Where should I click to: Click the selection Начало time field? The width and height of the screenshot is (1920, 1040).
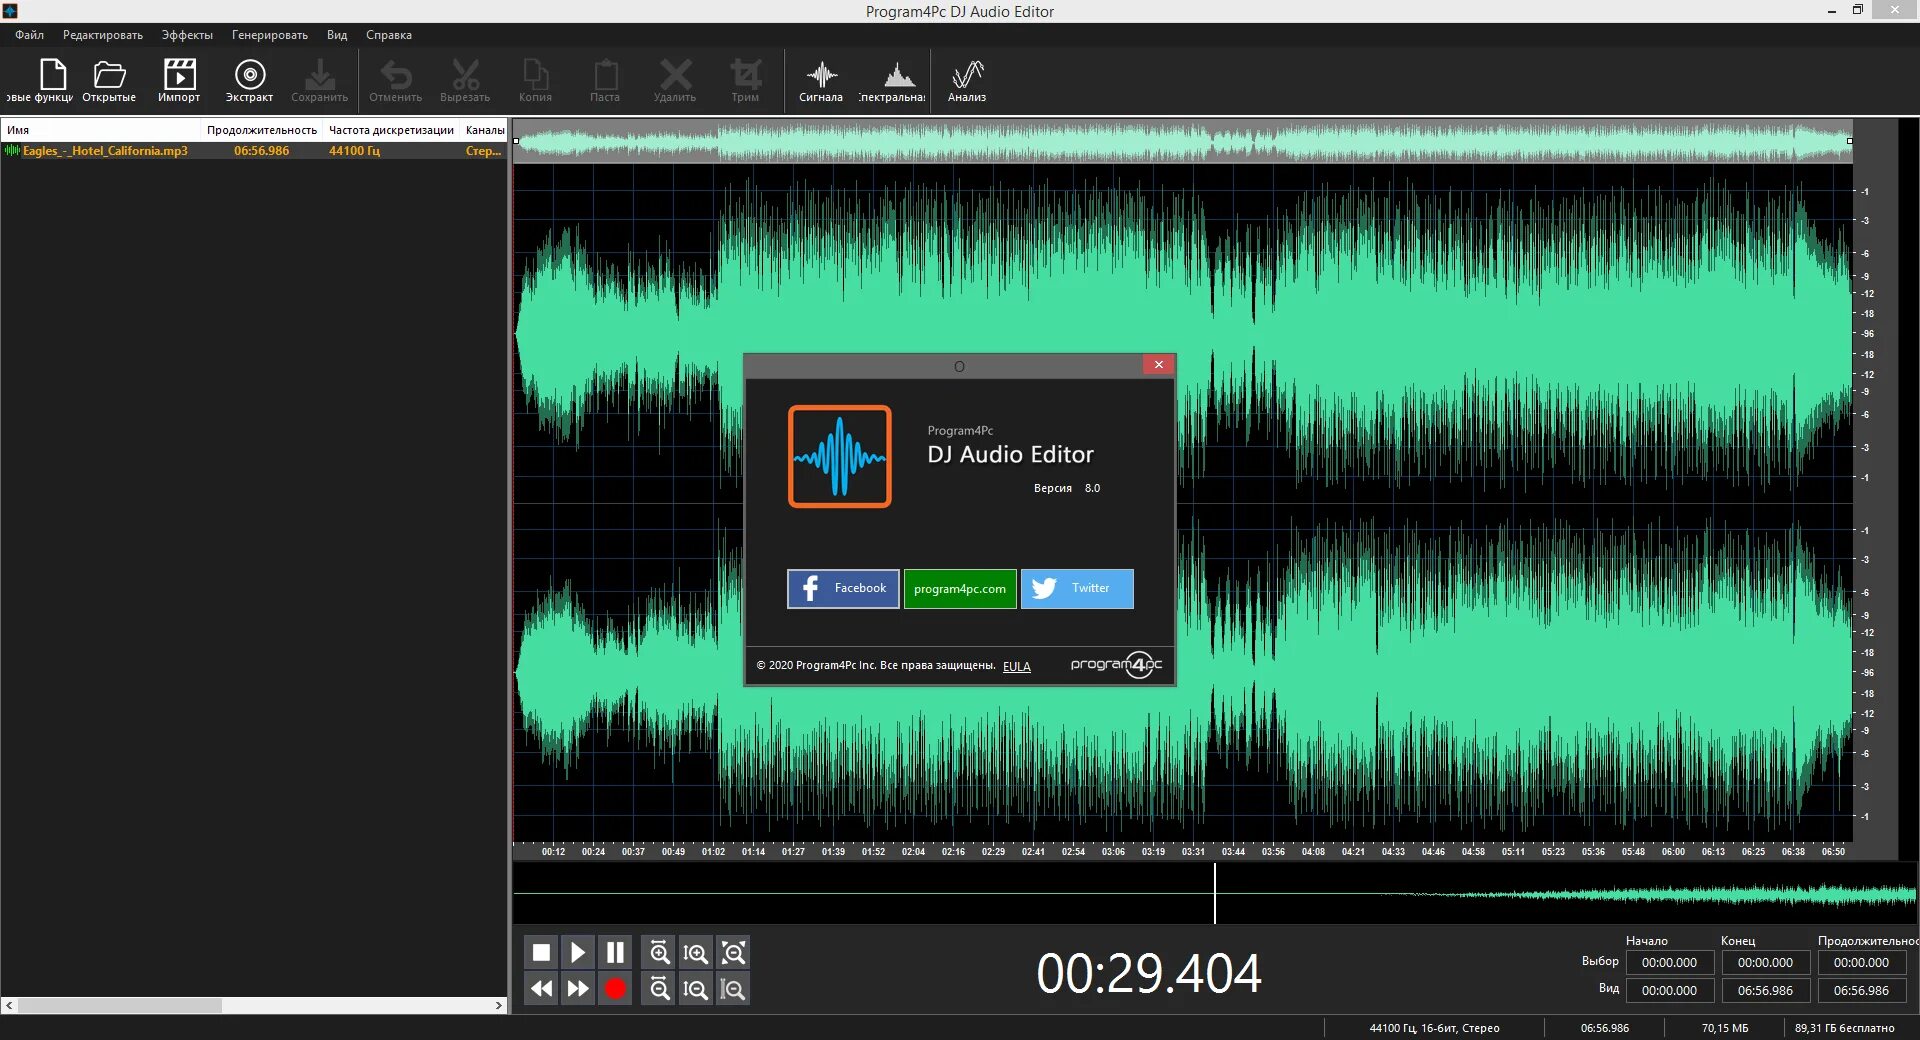coord(1670,963)
